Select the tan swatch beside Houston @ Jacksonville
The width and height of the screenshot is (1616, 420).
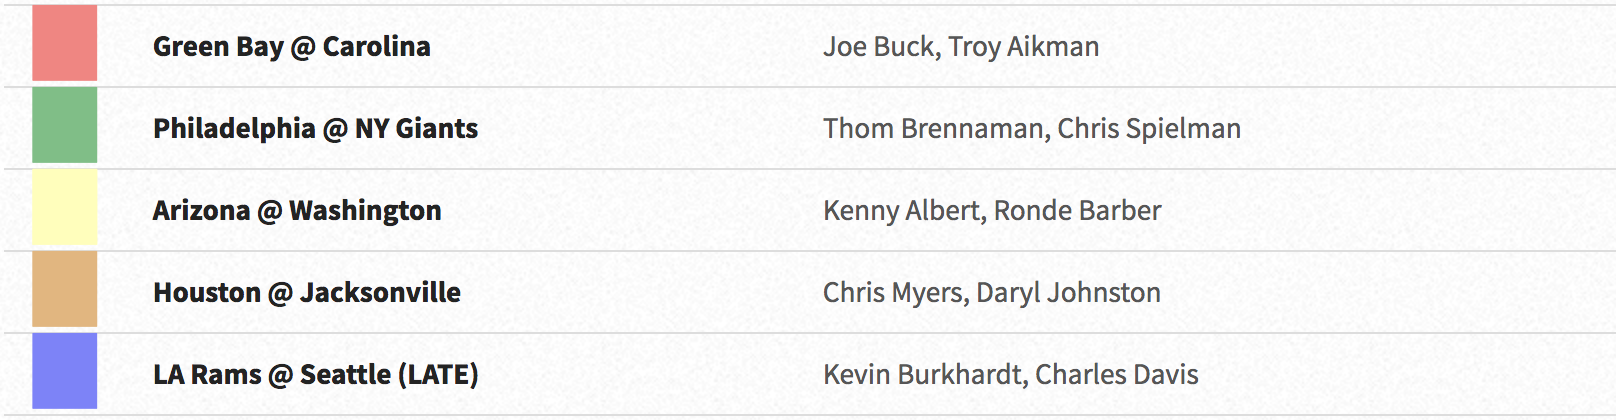point(64,289)
